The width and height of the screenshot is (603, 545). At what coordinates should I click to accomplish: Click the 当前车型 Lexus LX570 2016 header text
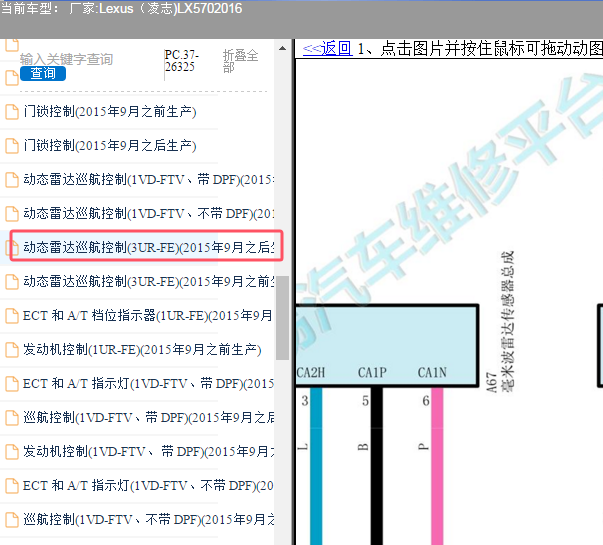click(x=122, y=8)
